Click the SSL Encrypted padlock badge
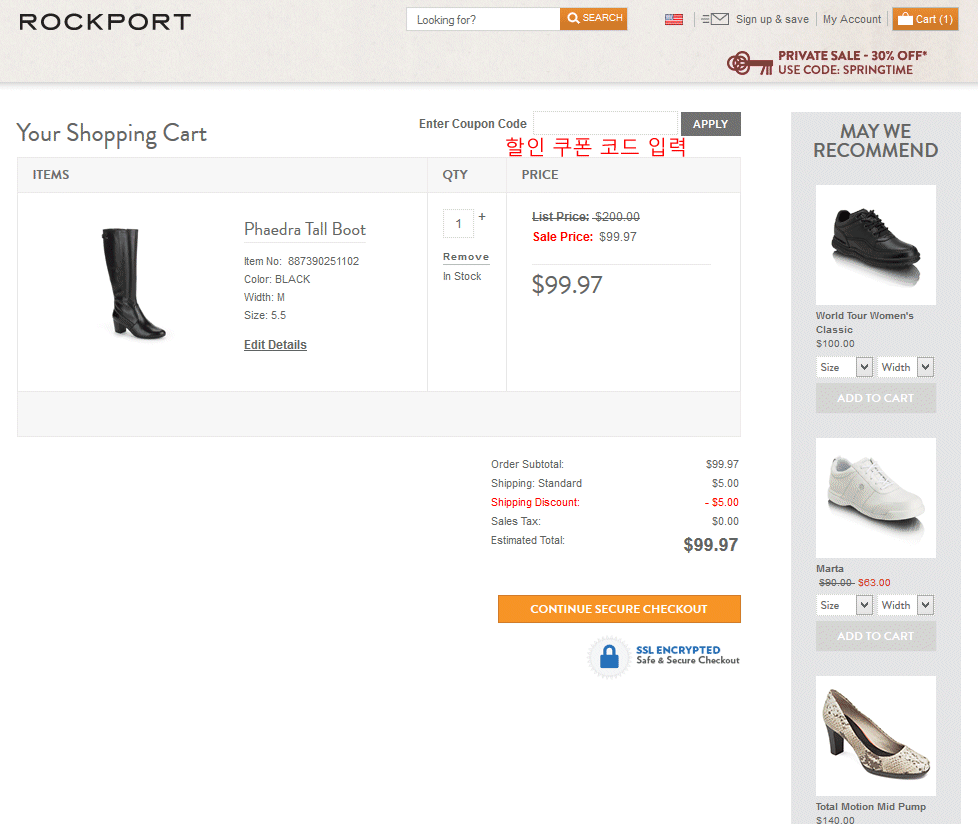 (608, 657)
